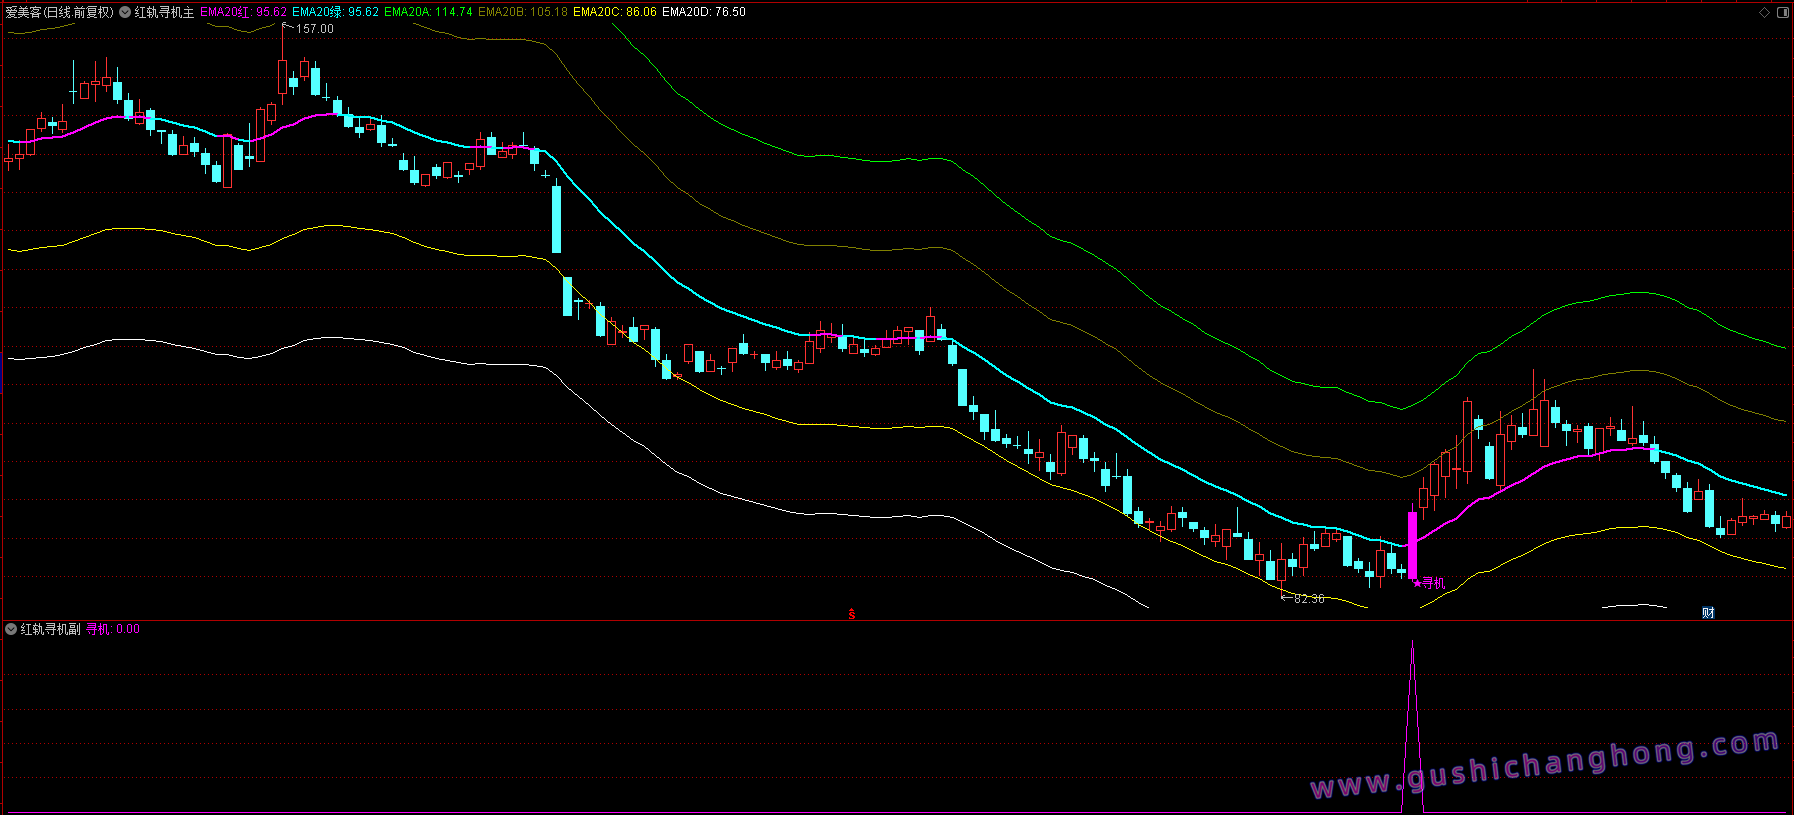Select the EMA20B: 105.18 value
This screenshot has width=1794, height=815.
point(523,12)
